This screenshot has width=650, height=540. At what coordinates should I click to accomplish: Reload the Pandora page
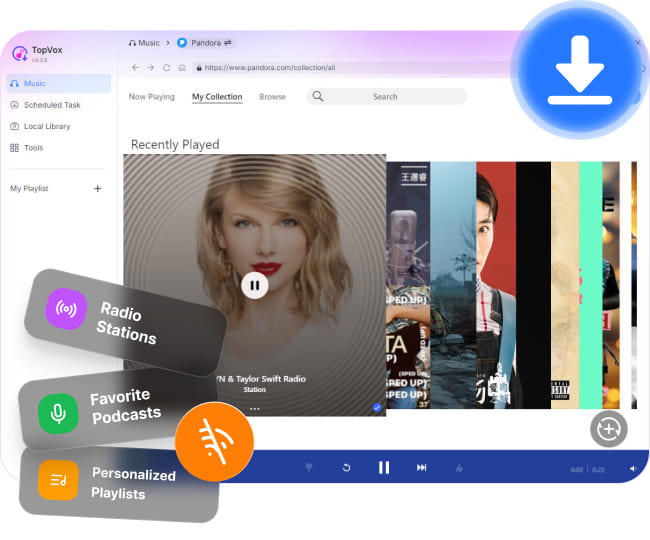tap(166, 67)
